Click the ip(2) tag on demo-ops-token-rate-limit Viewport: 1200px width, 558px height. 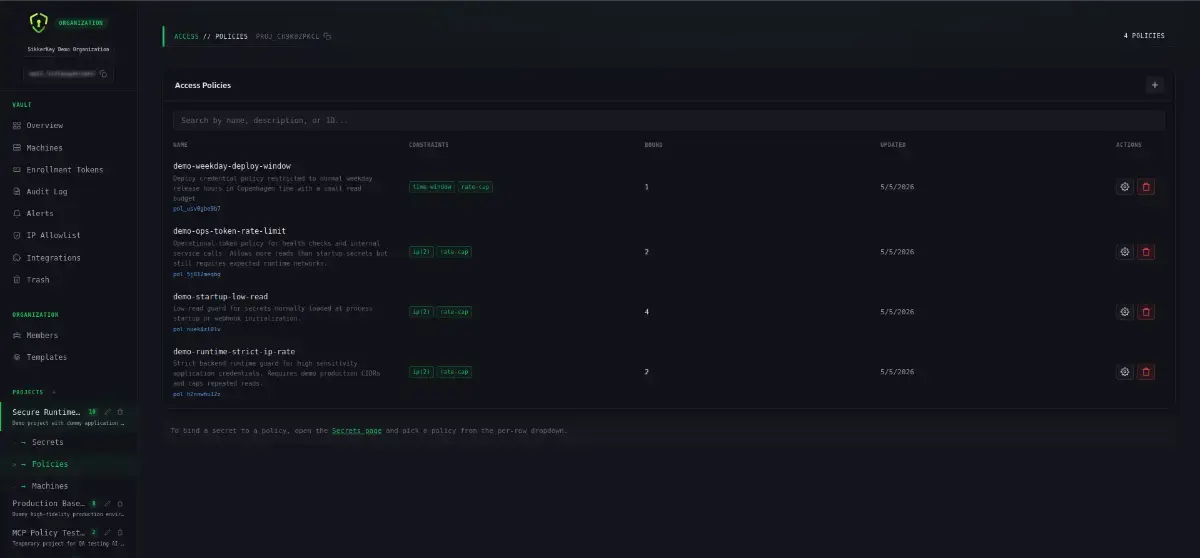(x=421, y=252)
